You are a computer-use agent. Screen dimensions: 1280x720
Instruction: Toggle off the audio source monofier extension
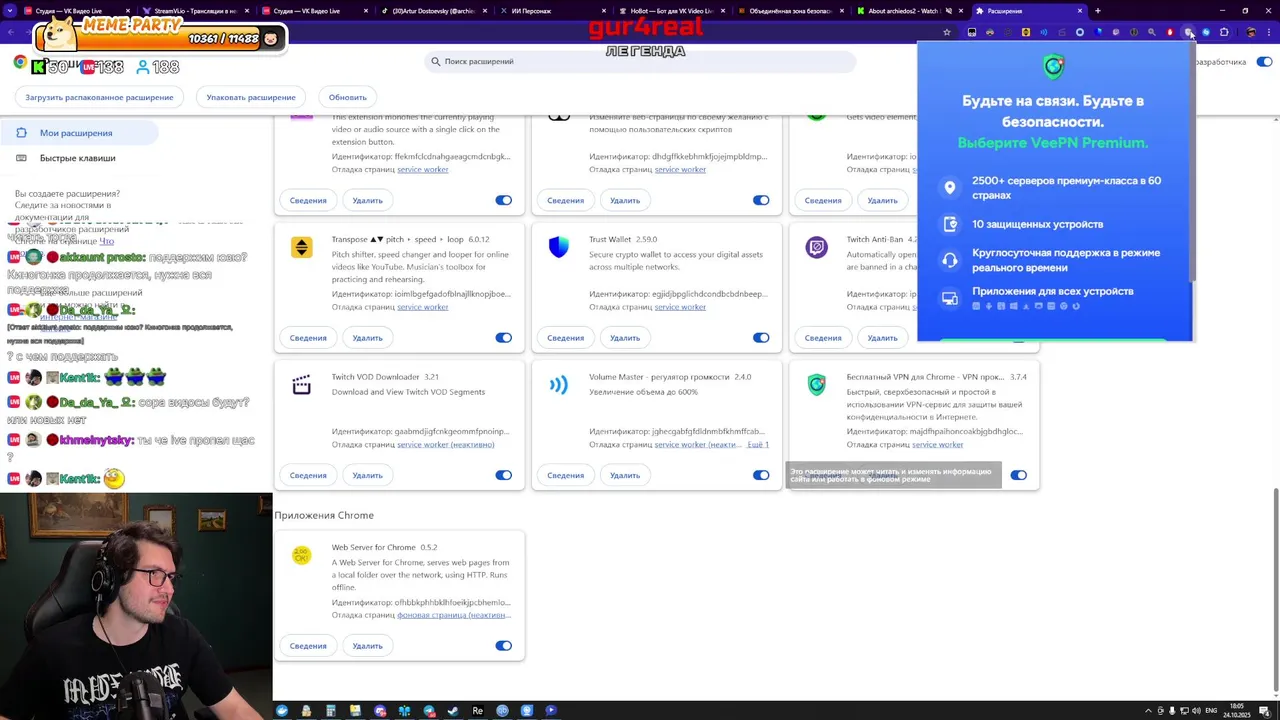pos(504,200)
